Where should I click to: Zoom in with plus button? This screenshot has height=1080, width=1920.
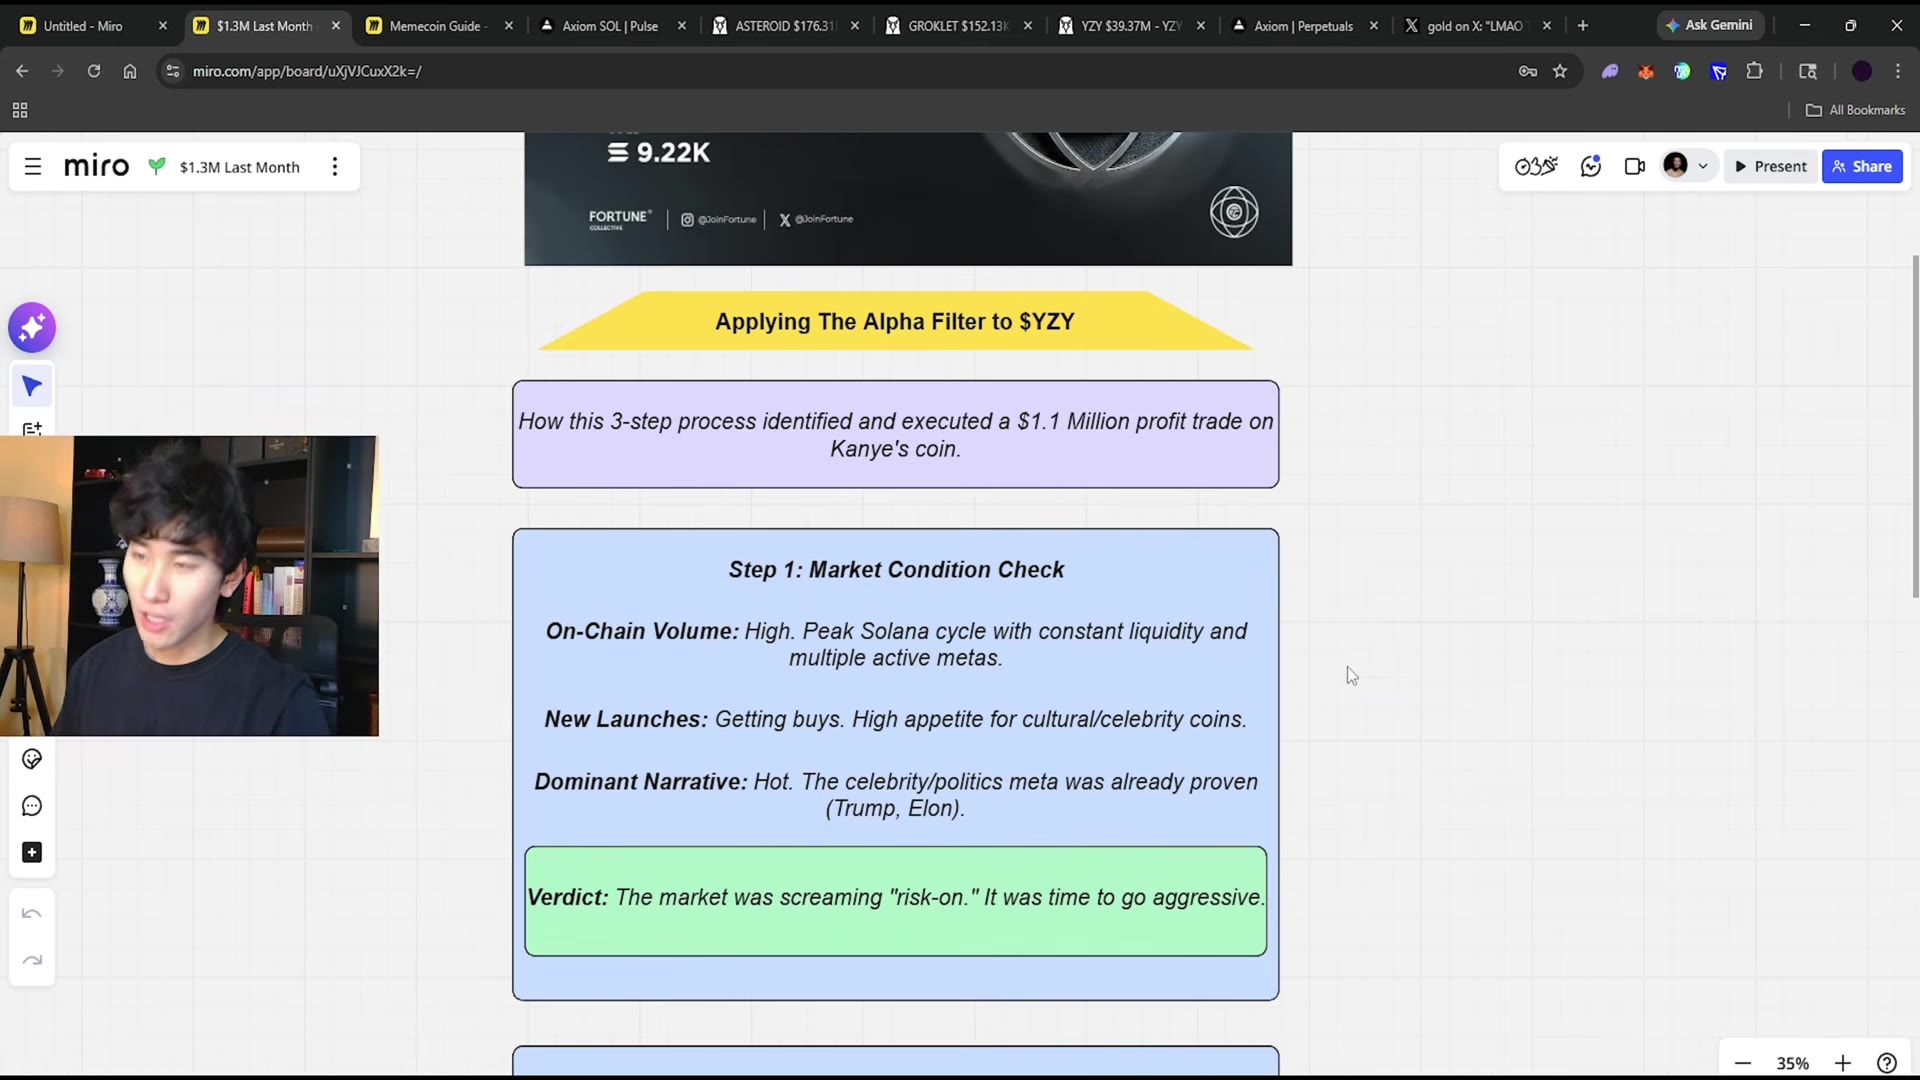(x=1843, y=1063)
